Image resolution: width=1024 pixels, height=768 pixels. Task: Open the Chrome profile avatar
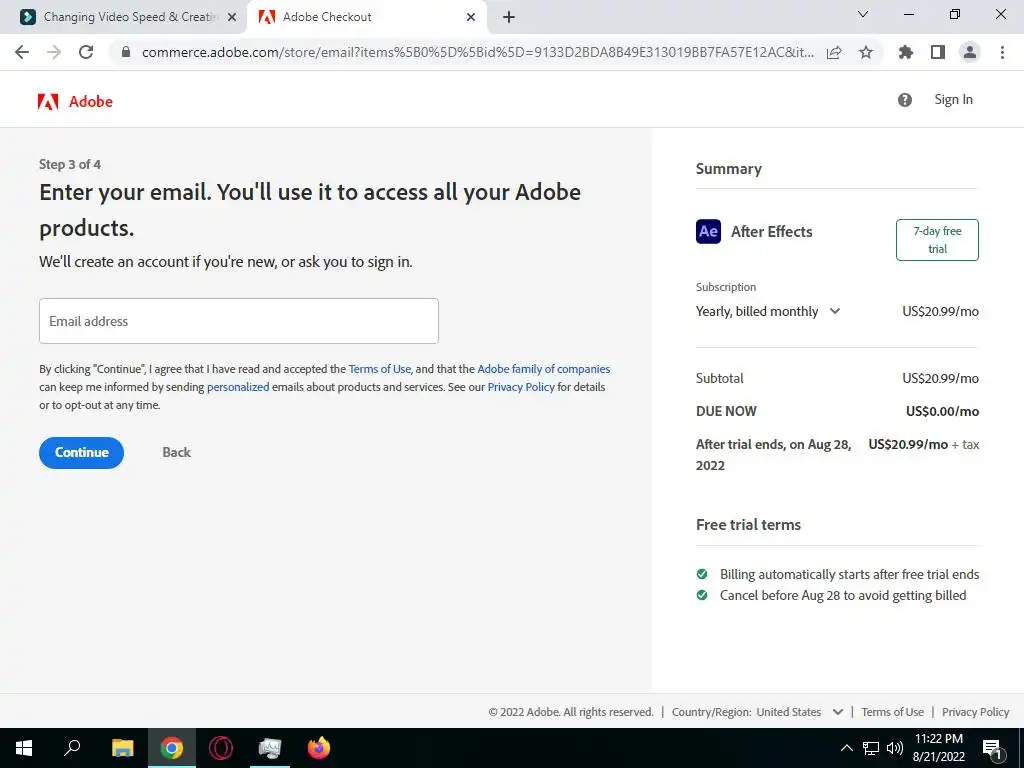click(970, 52)
